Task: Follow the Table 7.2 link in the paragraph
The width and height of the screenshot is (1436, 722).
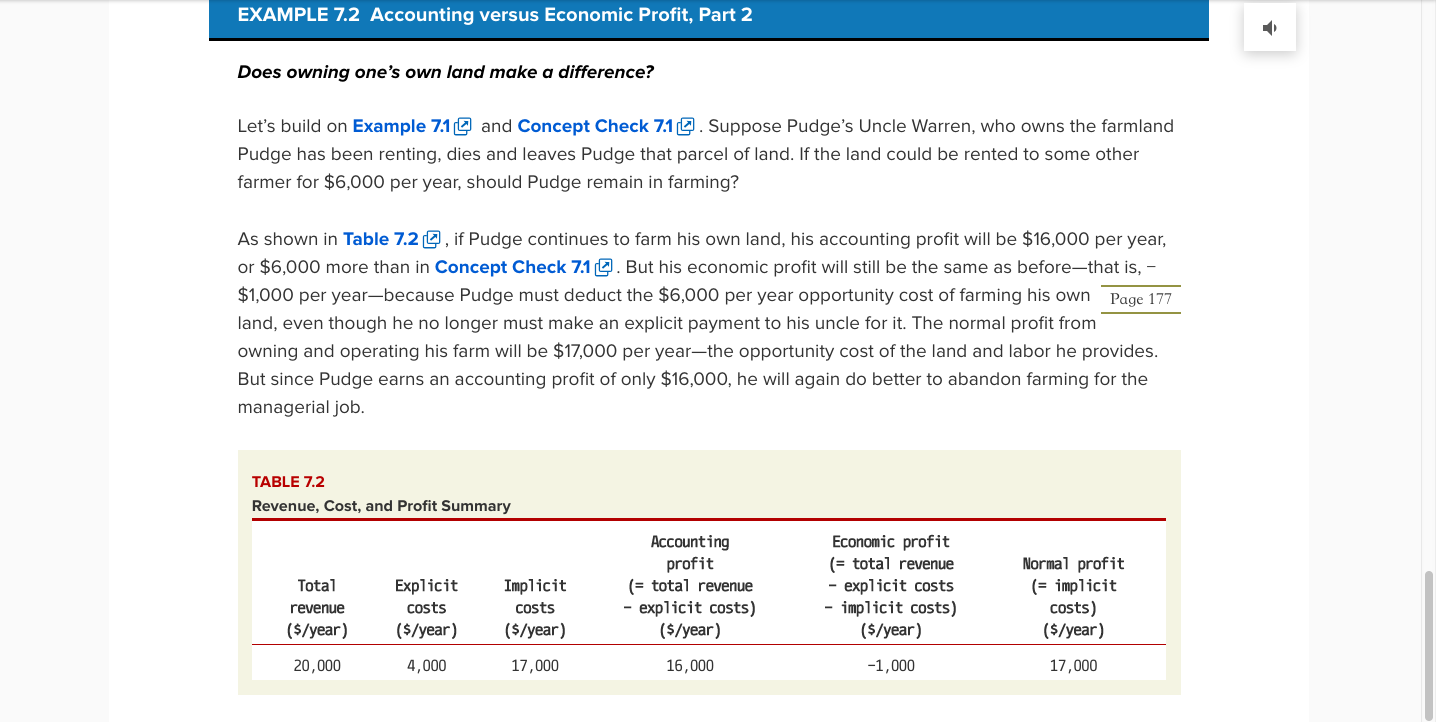Action: tap(380, 239)
